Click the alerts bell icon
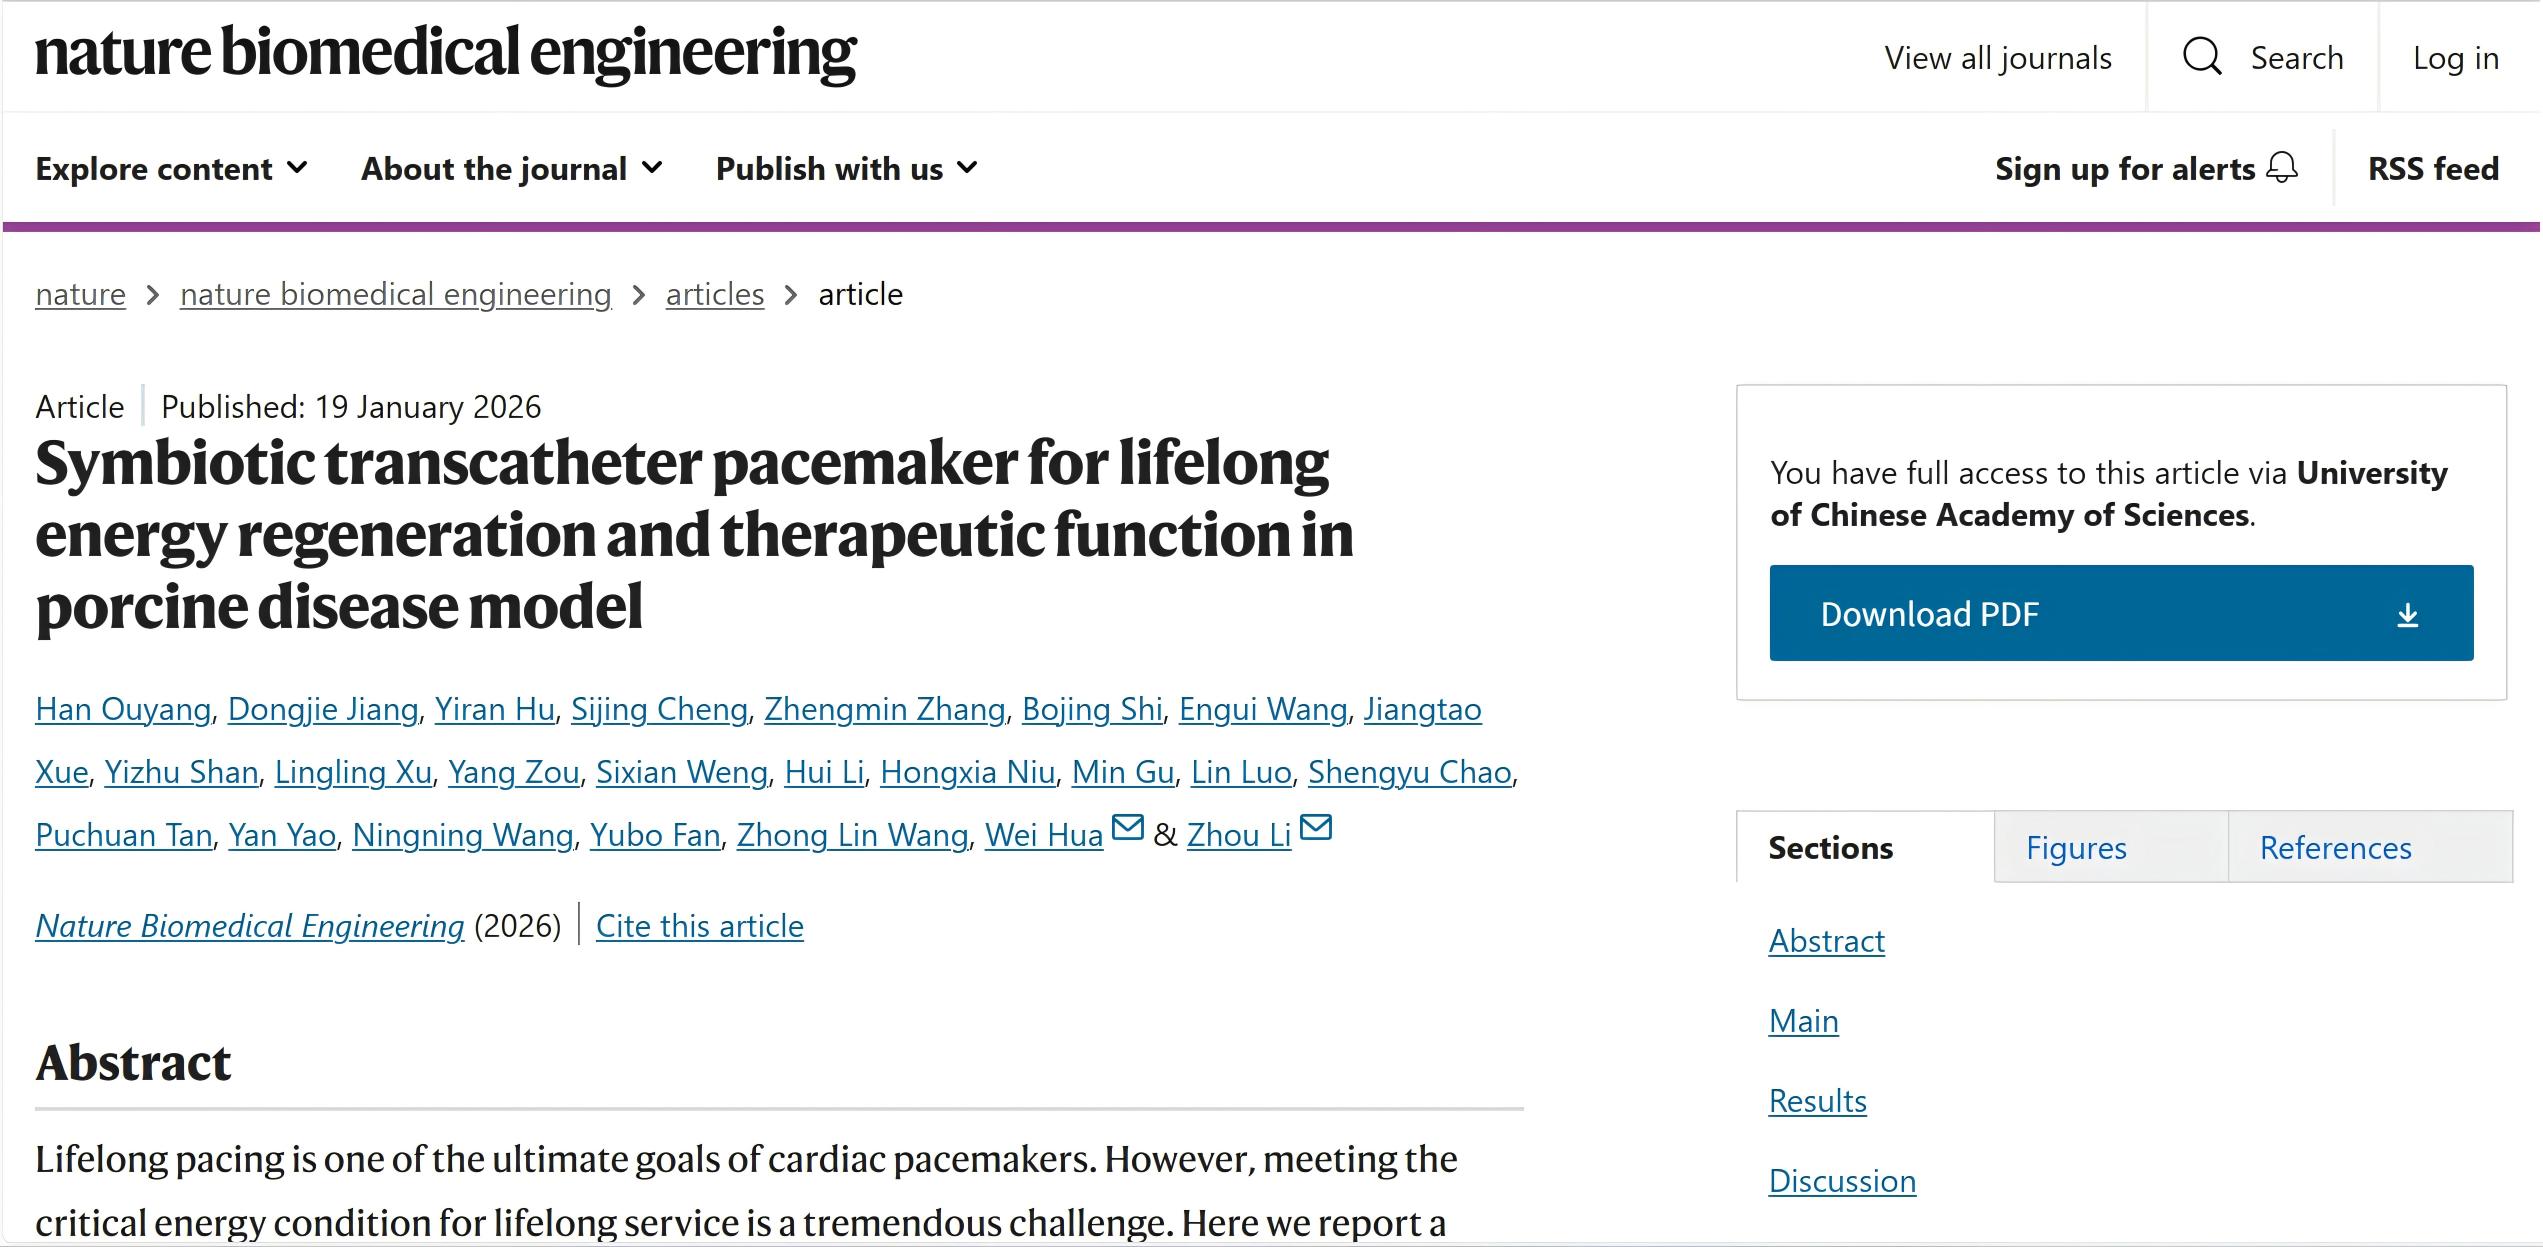The image size is (2543, 1247). (x=2282, y=168)
